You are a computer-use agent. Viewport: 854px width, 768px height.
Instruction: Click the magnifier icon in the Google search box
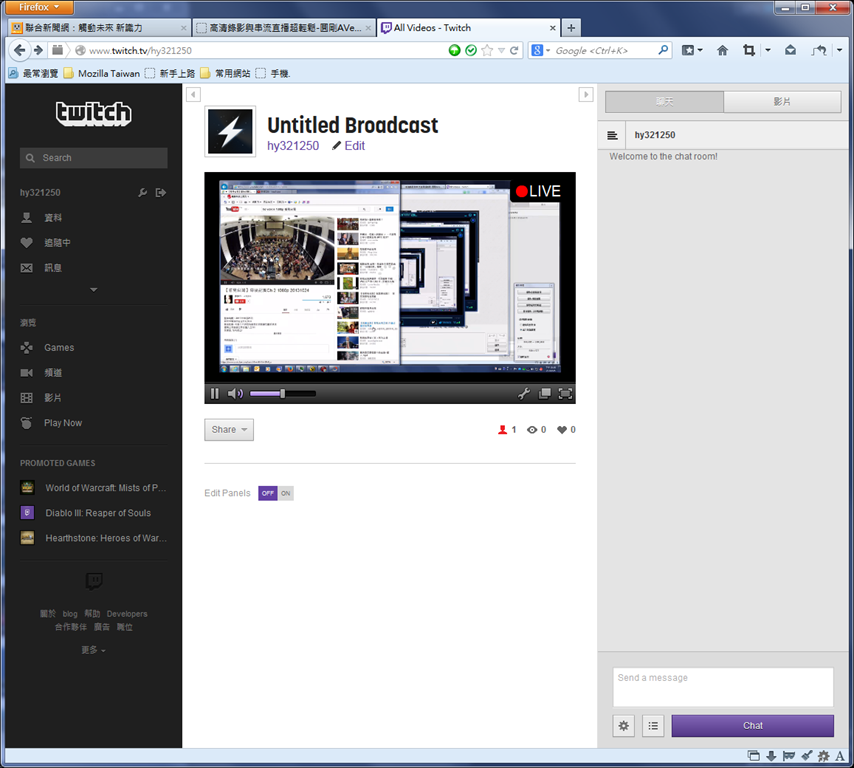point(663,50)
